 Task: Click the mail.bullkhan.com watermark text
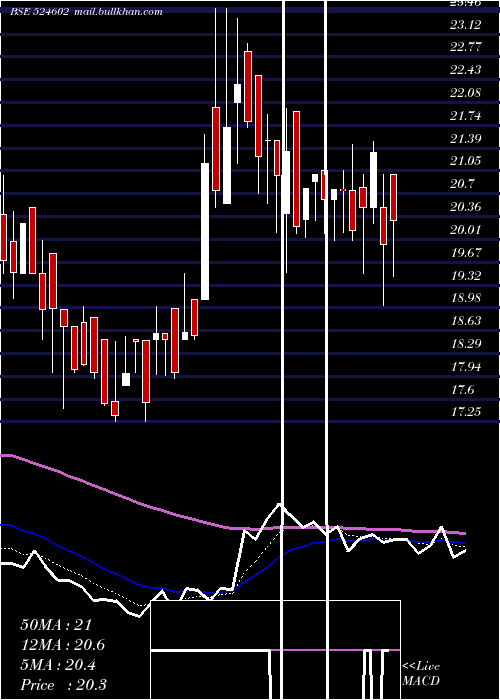pyautogui.click(x=117, y=12)
